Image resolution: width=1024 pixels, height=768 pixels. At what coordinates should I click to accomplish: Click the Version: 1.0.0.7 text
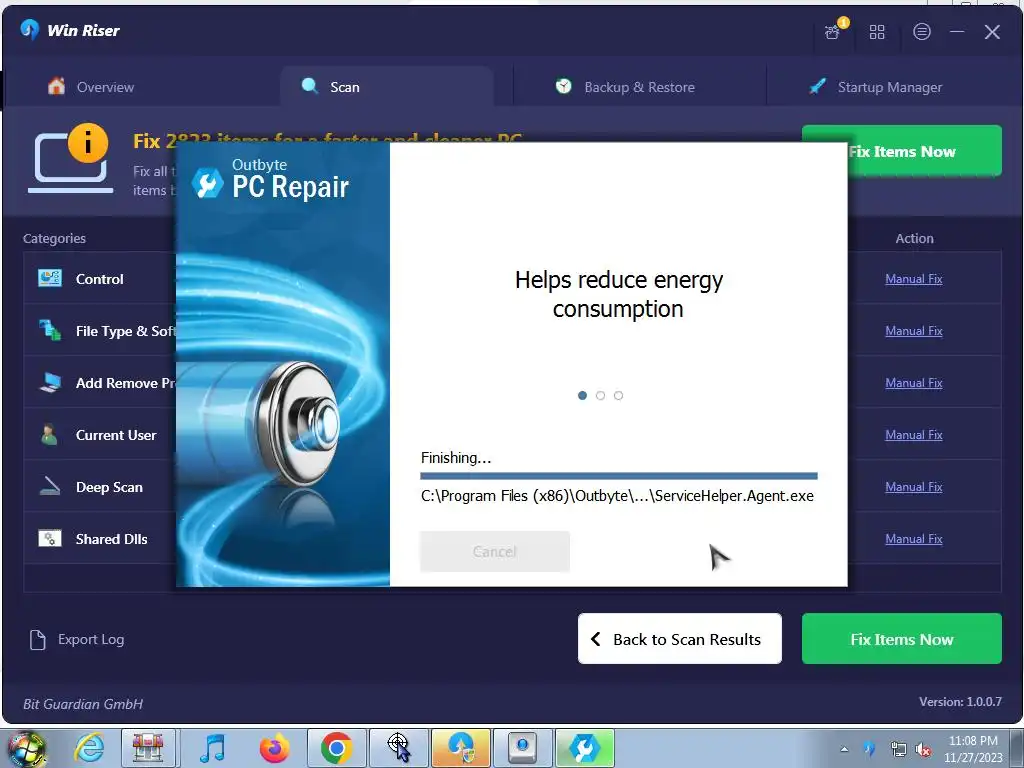click(960, 702)
